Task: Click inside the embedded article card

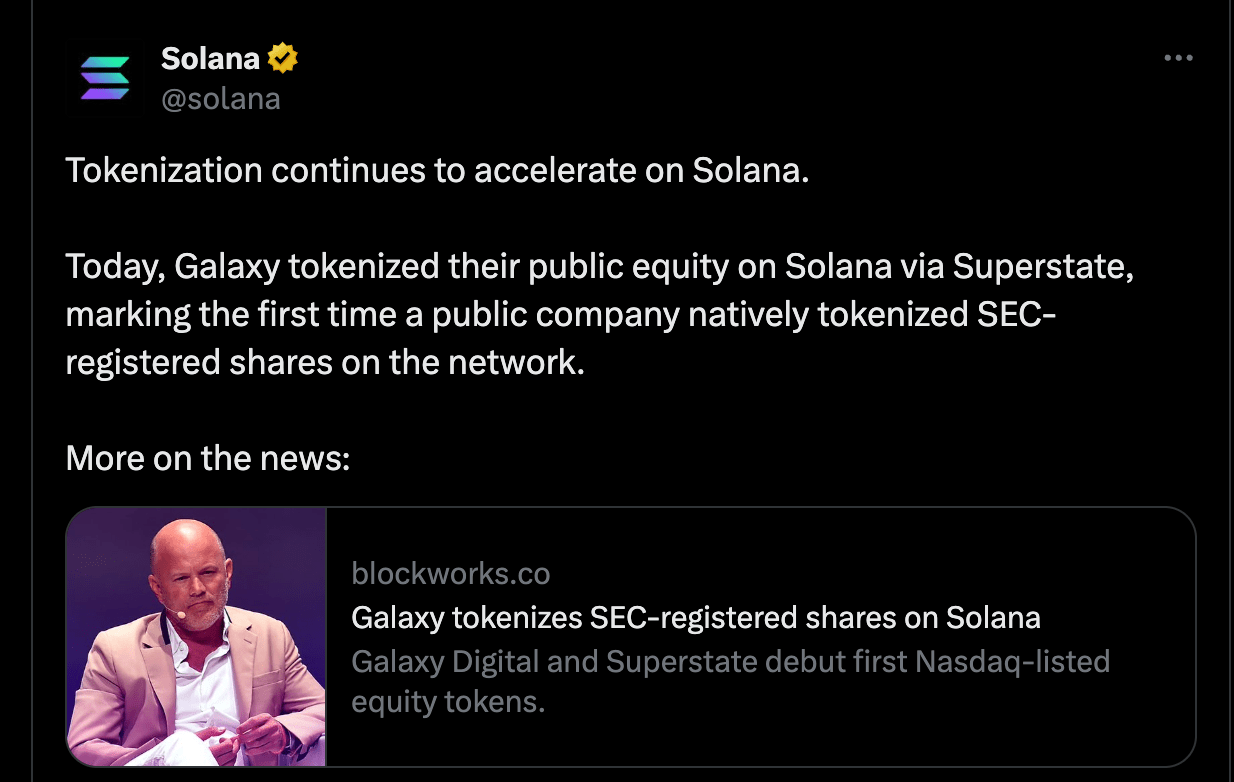Action: coord(760,636)
